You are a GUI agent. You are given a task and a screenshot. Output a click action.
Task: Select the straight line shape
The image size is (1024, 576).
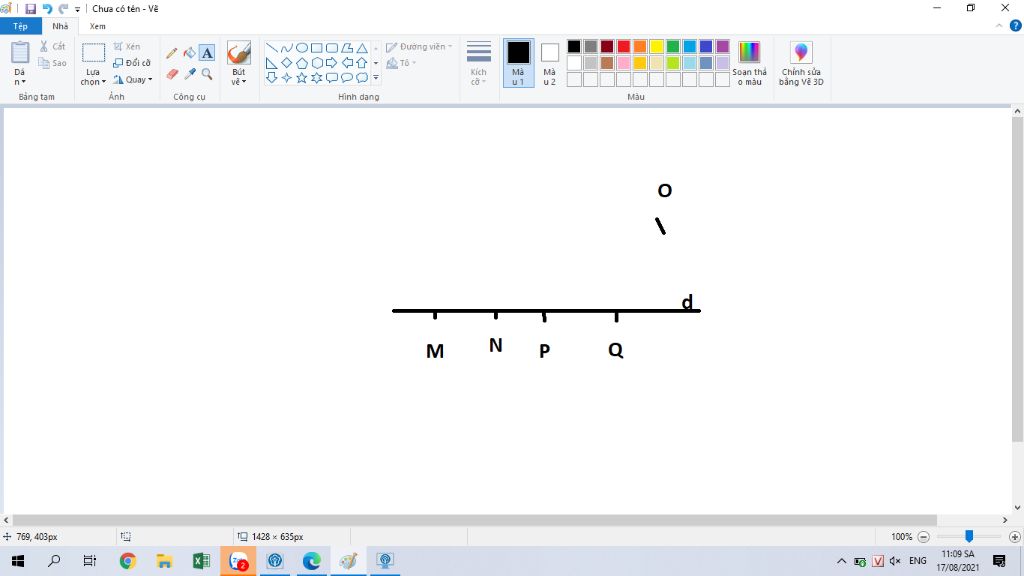[x=272, y=48]
